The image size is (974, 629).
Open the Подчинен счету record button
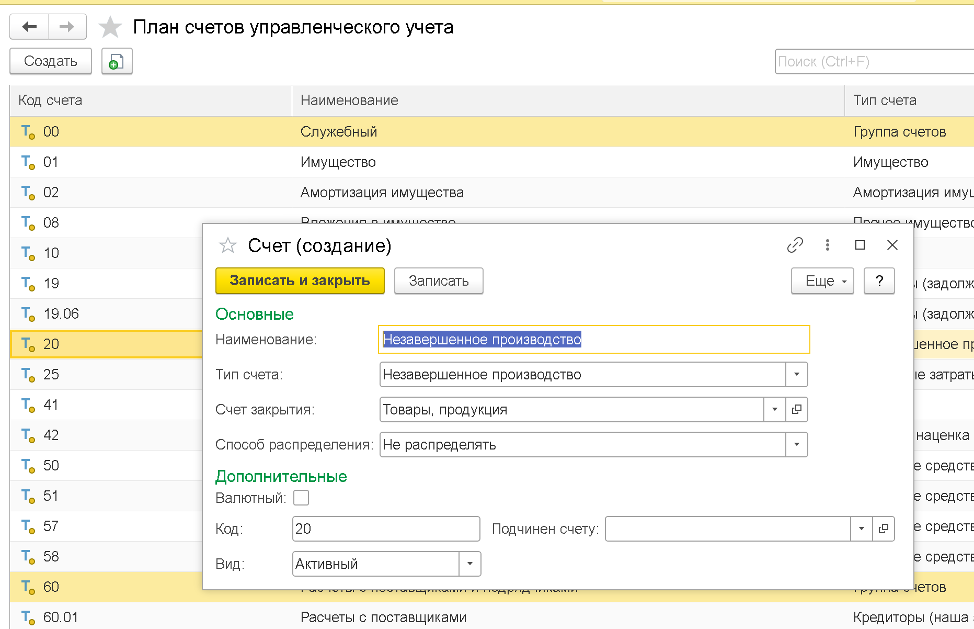tap(882, 529)
